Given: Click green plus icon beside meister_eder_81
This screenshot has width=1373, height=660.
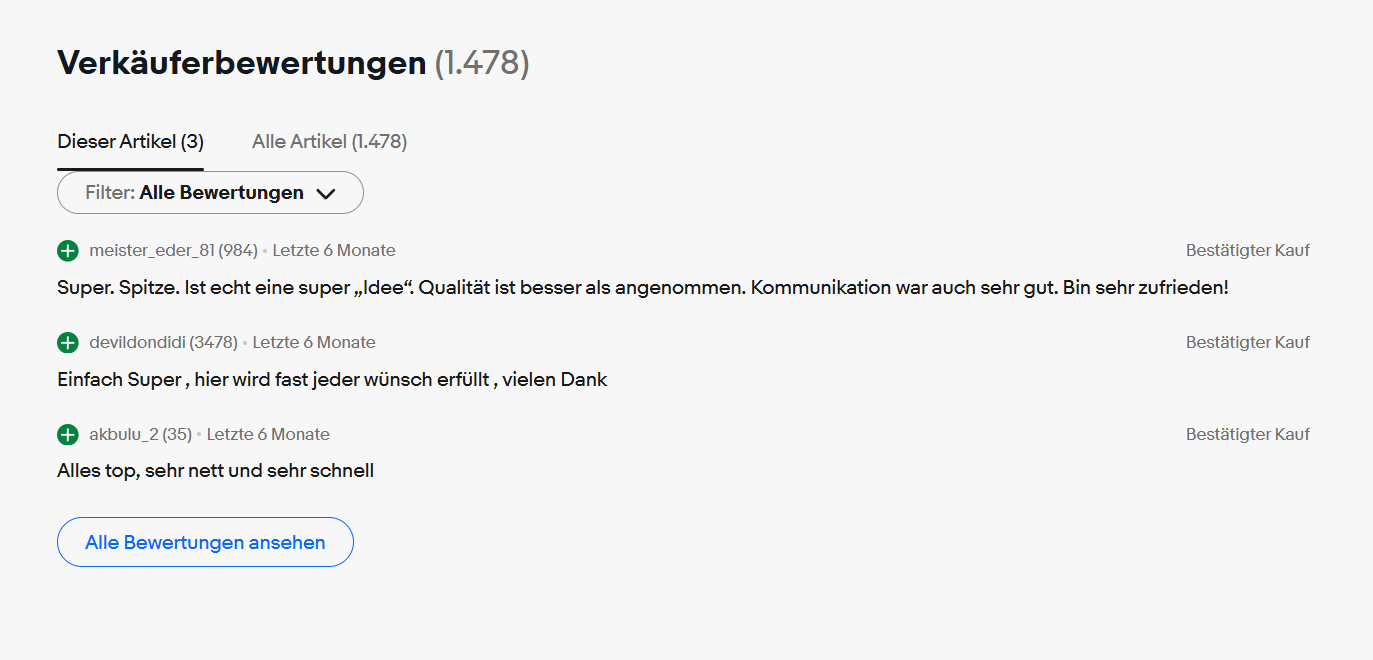Looking at the screenshot, I should 68,250.
